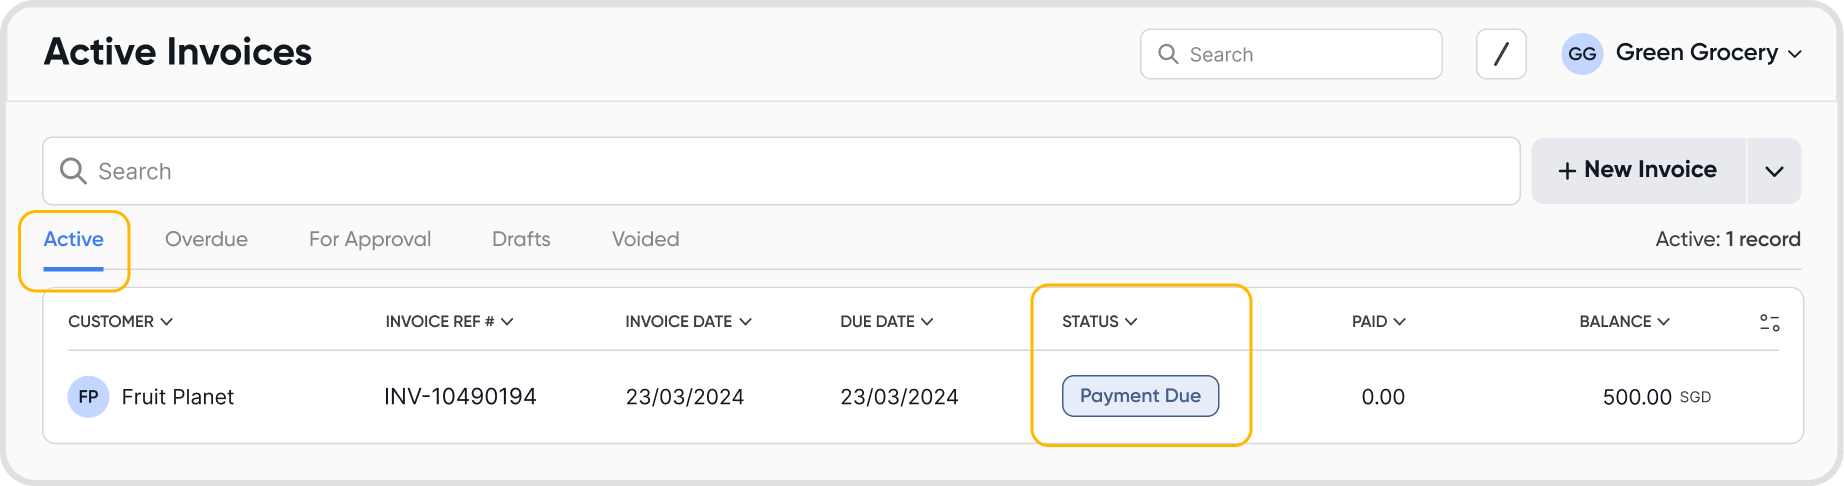
Task: Open the Status column filter
Action: click(1099, 322)
